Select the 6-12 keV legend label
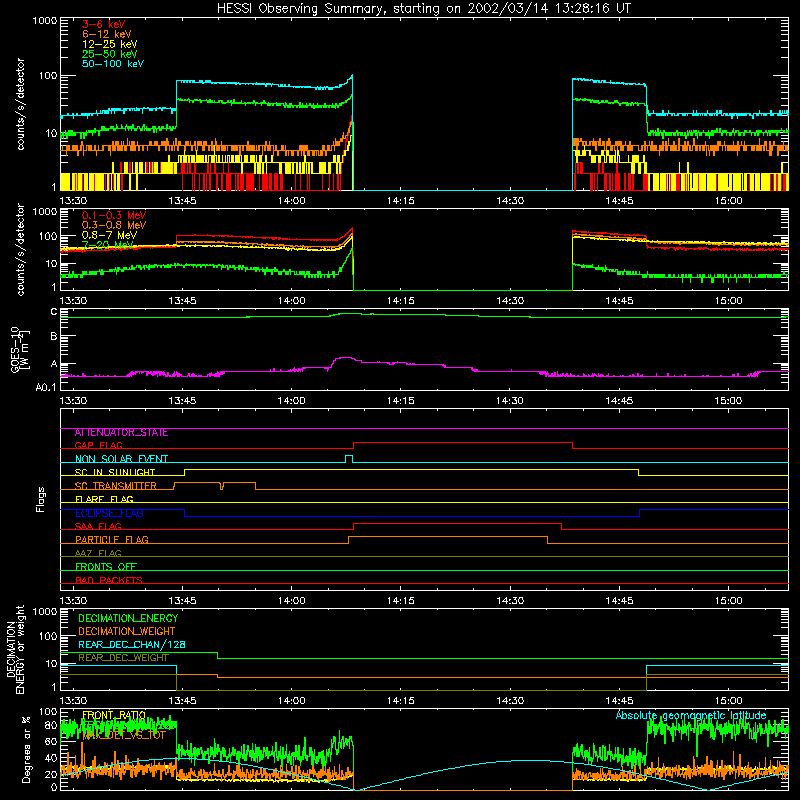800x800 pixels. coord(106,34)
